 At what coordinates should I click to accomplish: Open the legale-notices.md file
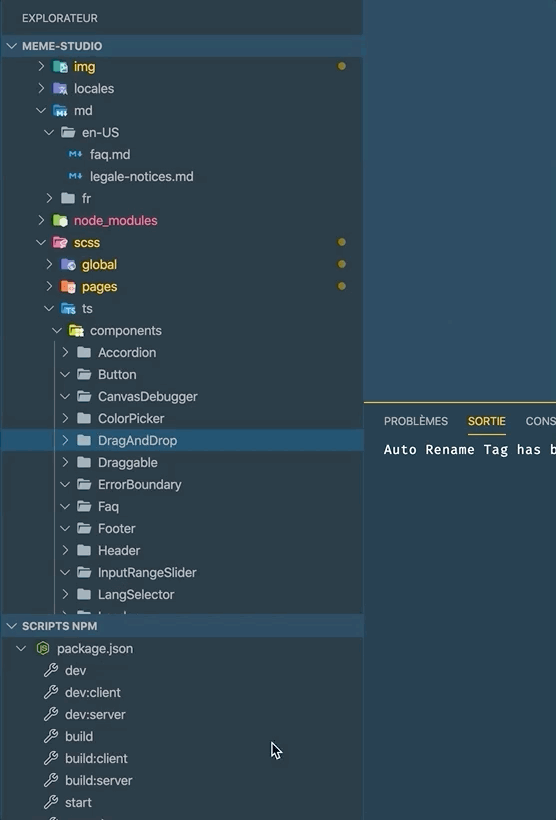(x=142, y=176)
